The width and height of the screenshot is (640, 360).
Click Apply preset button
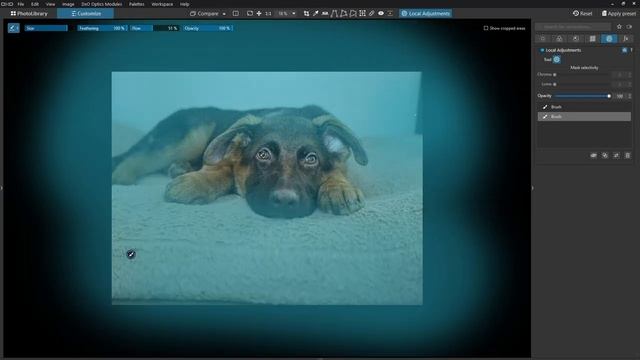tap(618, 13)
